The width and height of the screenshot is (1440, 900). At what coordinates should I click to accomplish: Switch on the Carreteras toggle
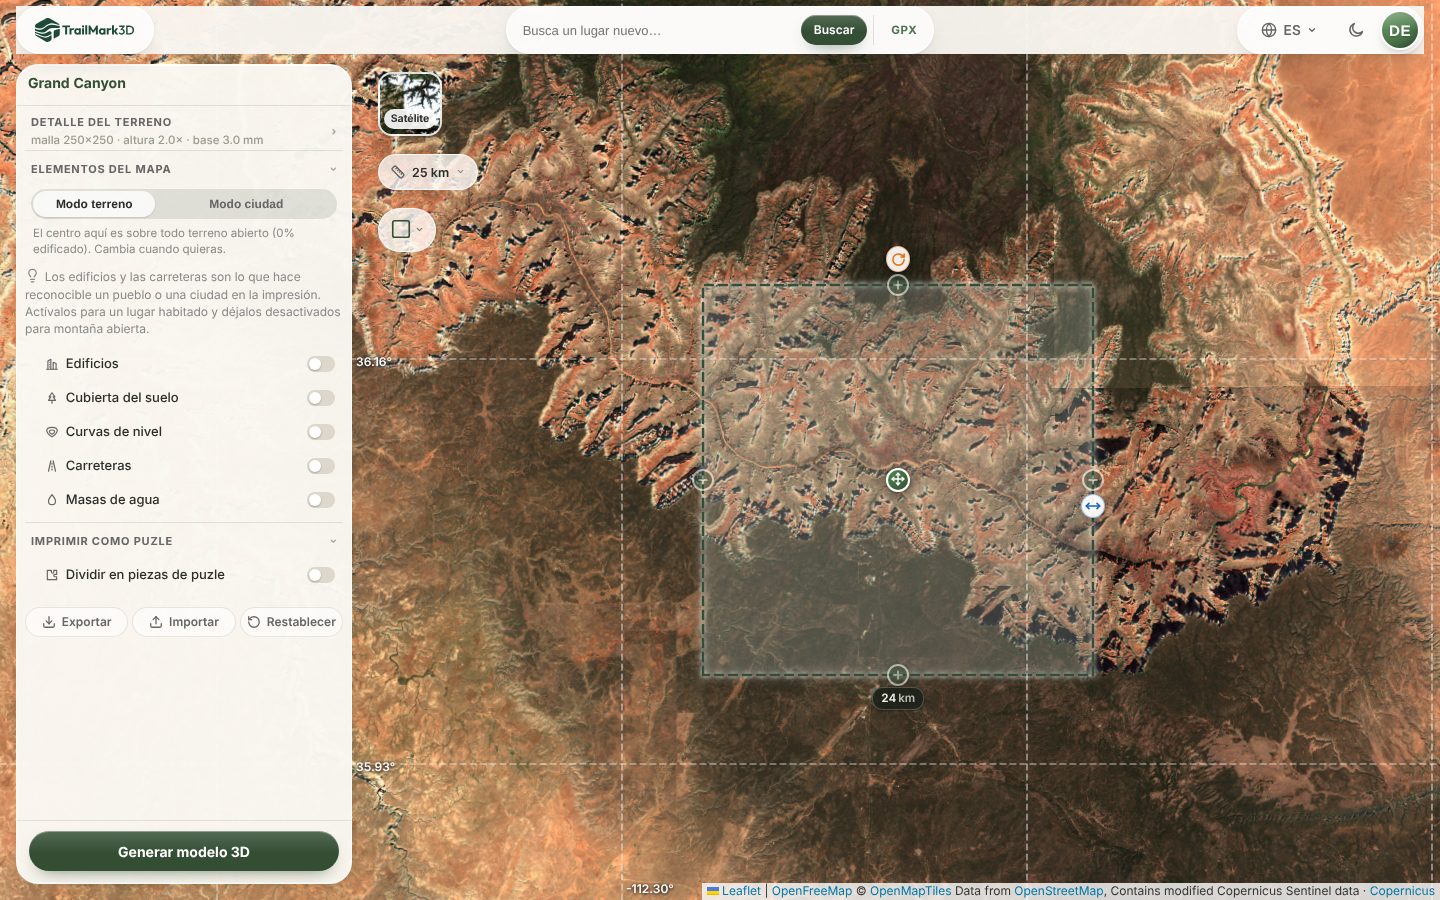tap(321, 466)
